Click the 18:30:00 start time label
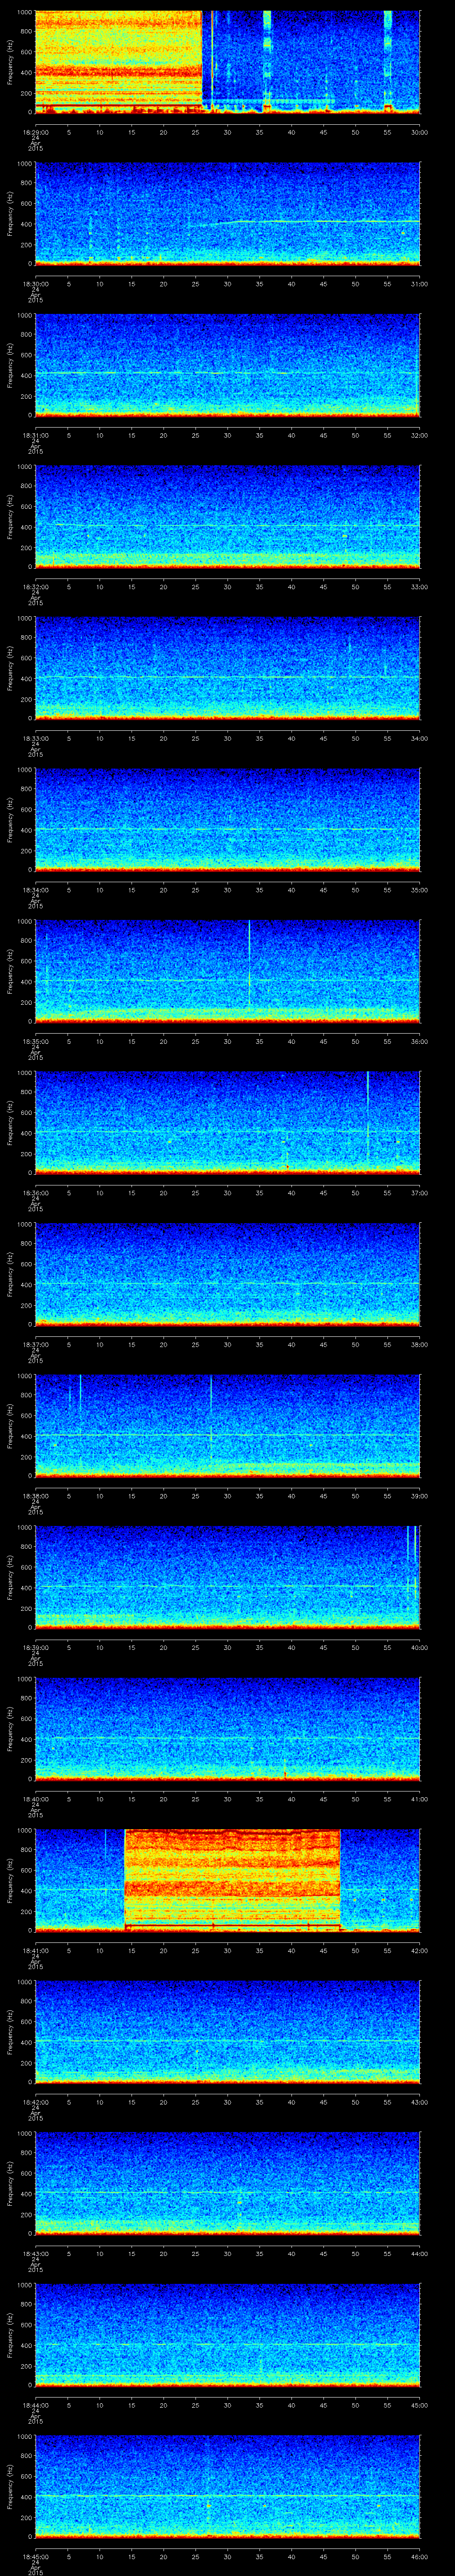Image resolution: width=455 pixels, height=2576 pixels. pos(35,284)
